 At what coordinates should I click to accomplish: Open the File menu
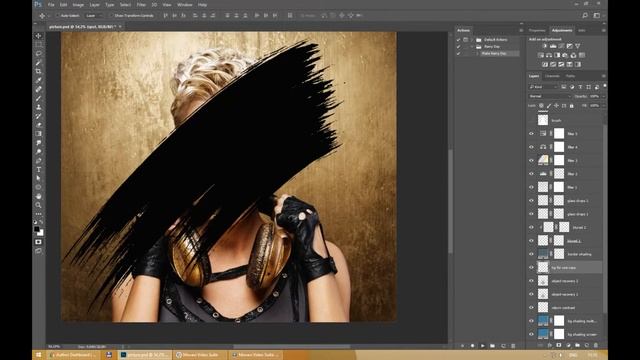[51, 5]
